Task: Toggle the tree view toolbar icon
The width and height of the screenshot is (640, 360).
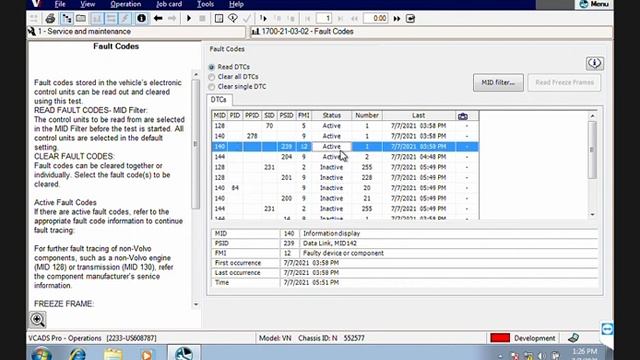Action: coord(66,18)
